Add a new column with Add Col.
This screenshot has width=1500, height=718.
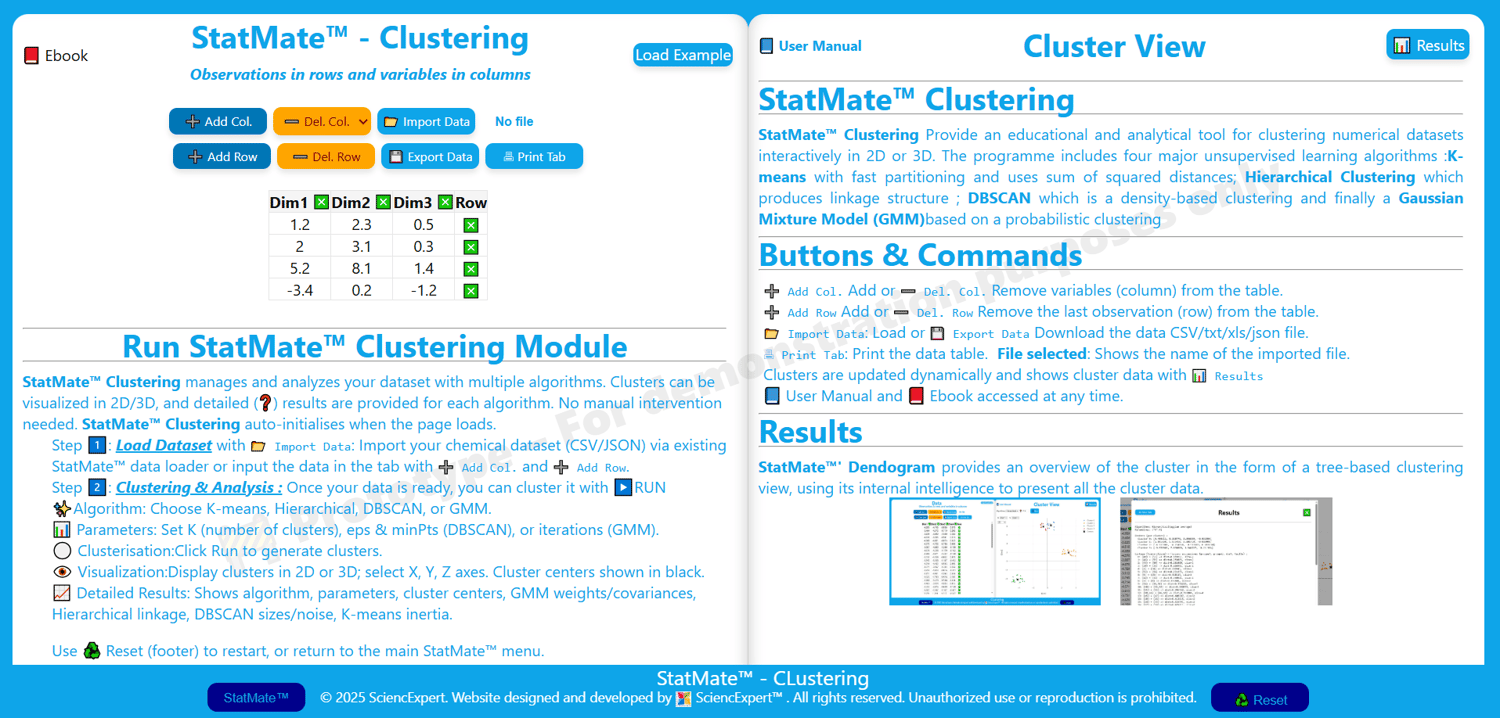click(x=218, y=121)
